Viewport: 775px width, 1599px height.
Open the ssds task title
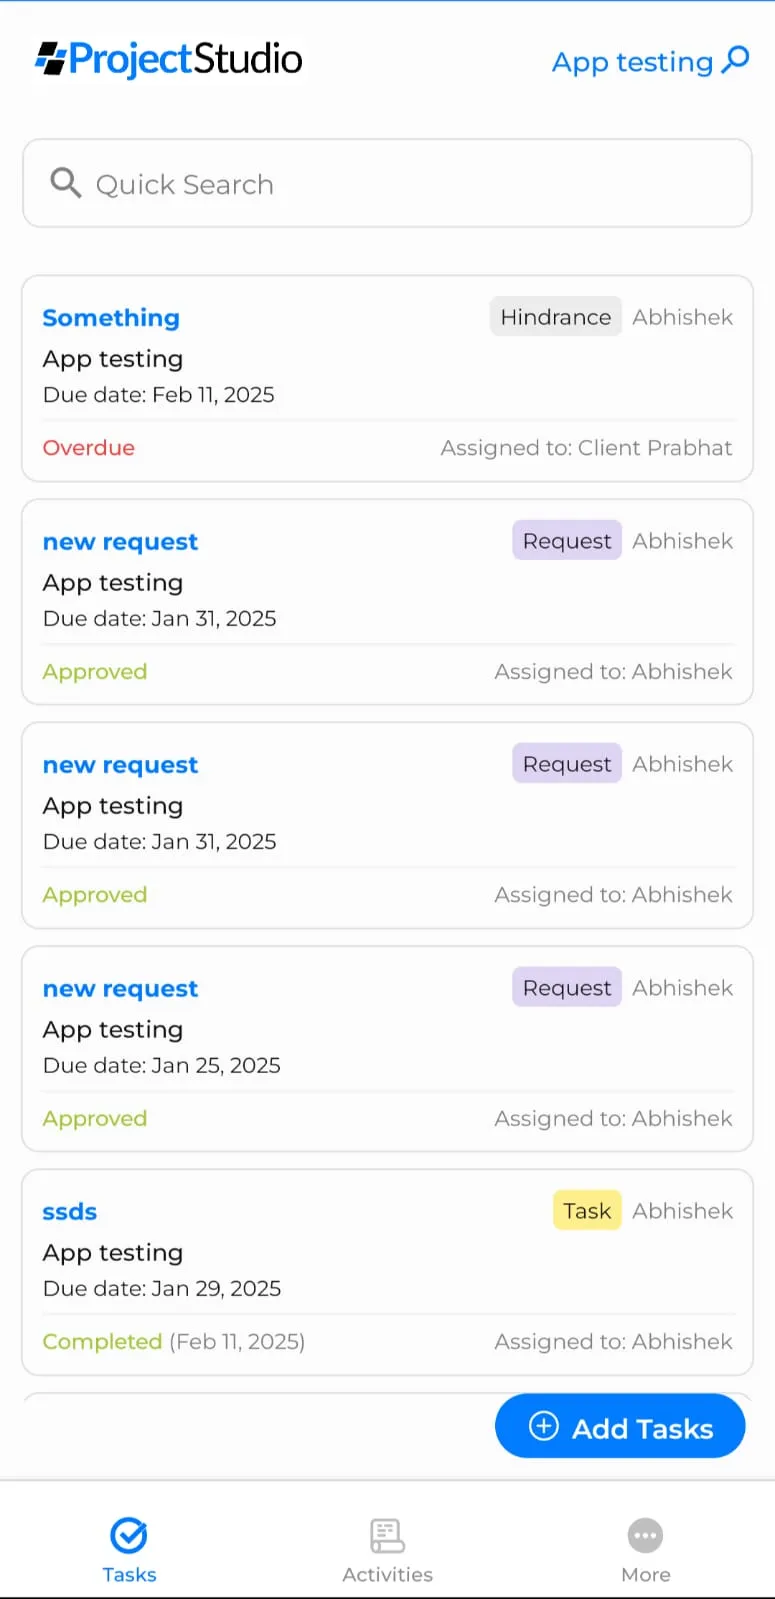70,1212
